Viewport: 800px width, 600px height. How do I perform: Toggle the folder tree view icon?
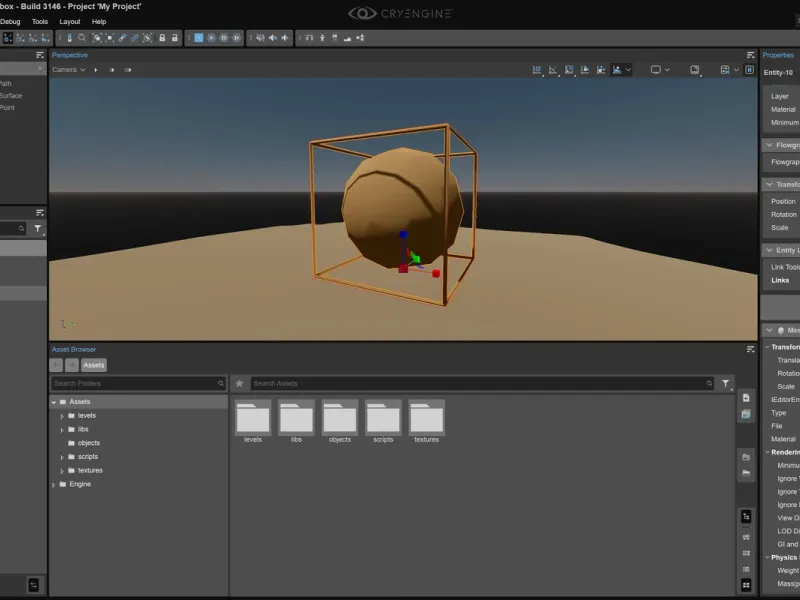[746, 517]
